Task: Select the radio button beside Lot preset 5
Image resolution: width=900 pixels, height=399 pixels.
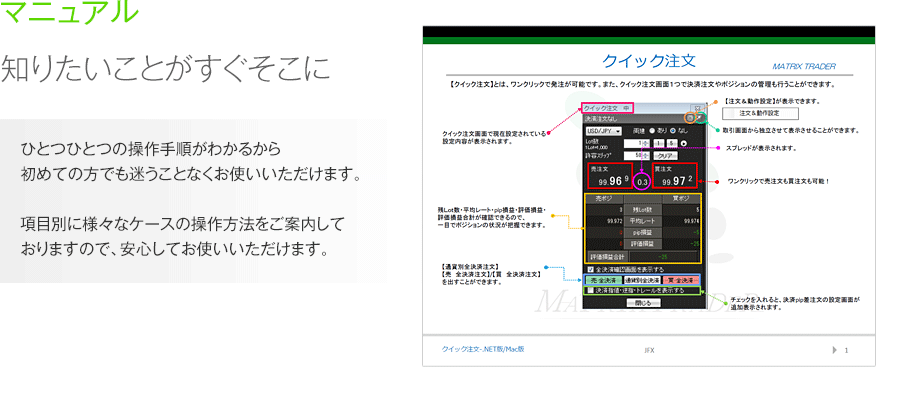Action: (684, 144)
